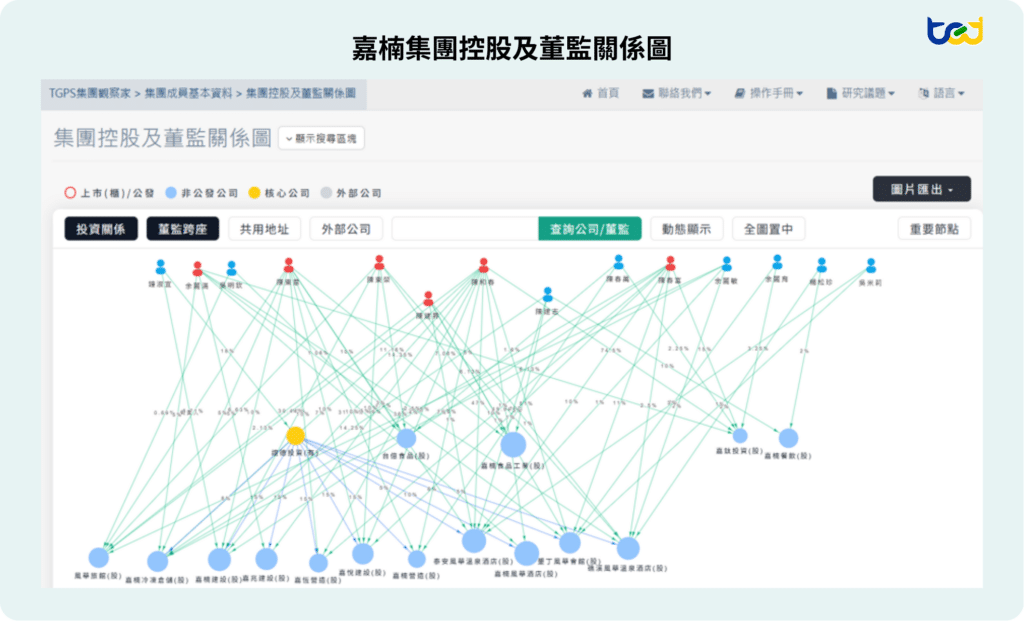Go to 首頁 in the navbar
Image resolution: width=1024 pixels, height=621 pixels.
click(600, 93)
